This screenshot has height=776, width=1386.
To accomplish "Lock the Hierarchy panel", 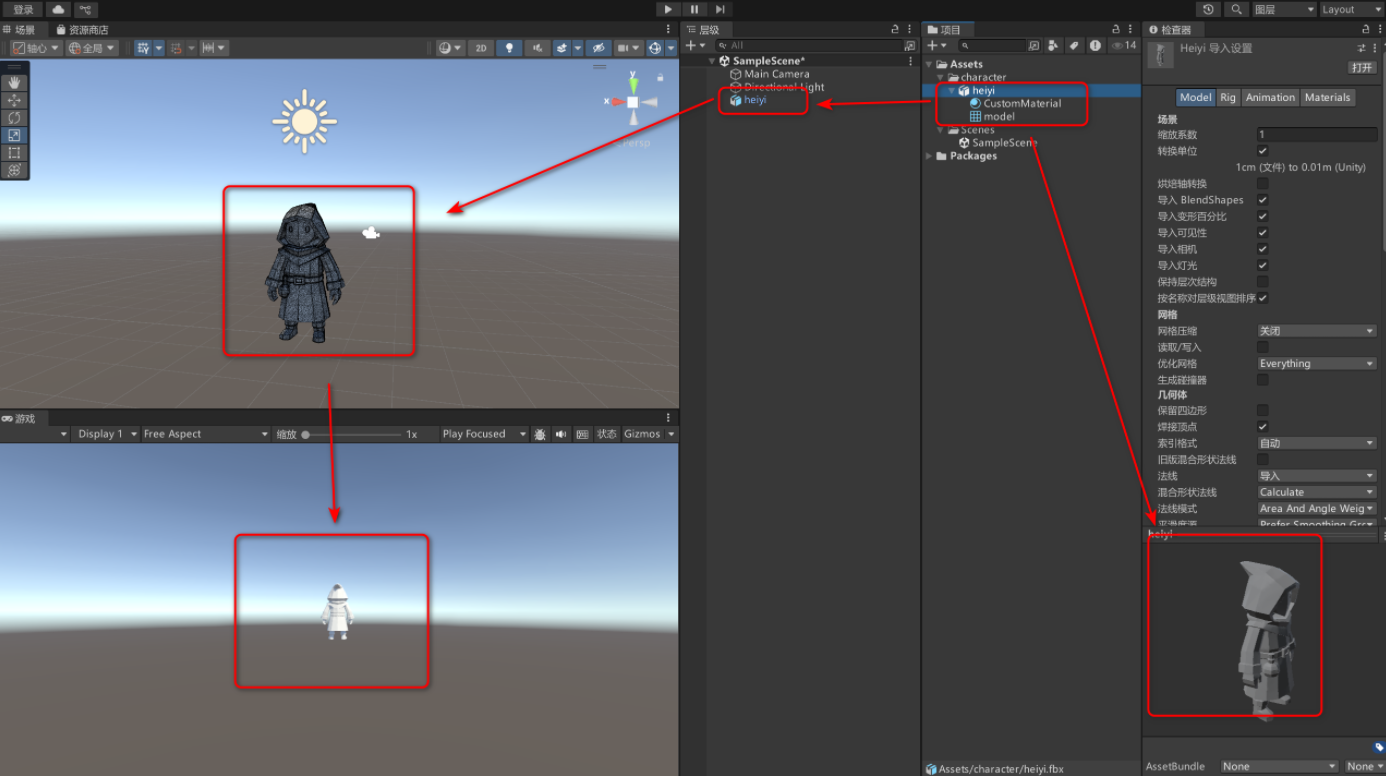I will [895, 30].
